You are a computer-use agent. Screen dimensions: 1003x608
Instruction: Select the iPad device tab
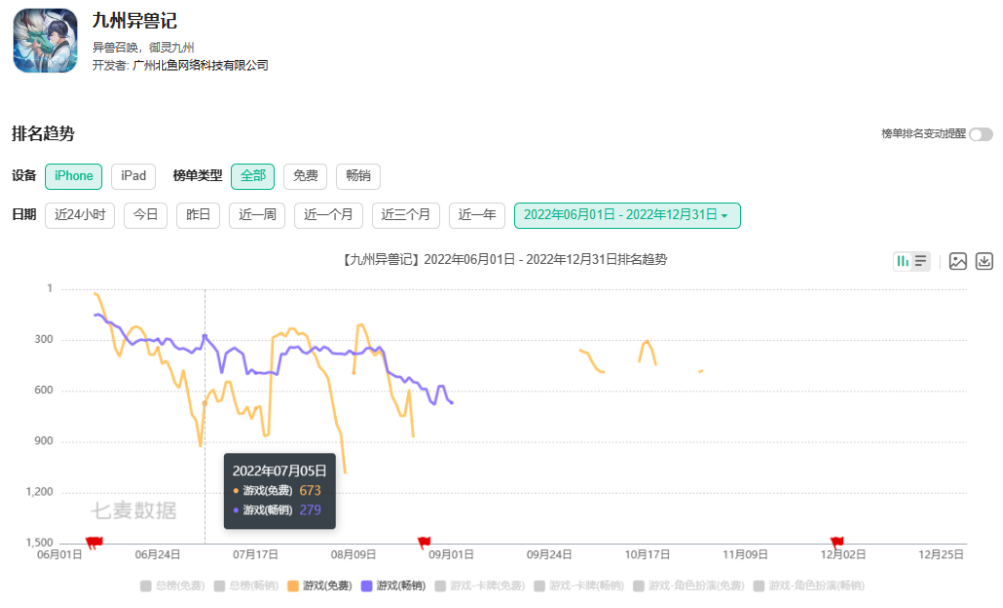tap(133, 176)
